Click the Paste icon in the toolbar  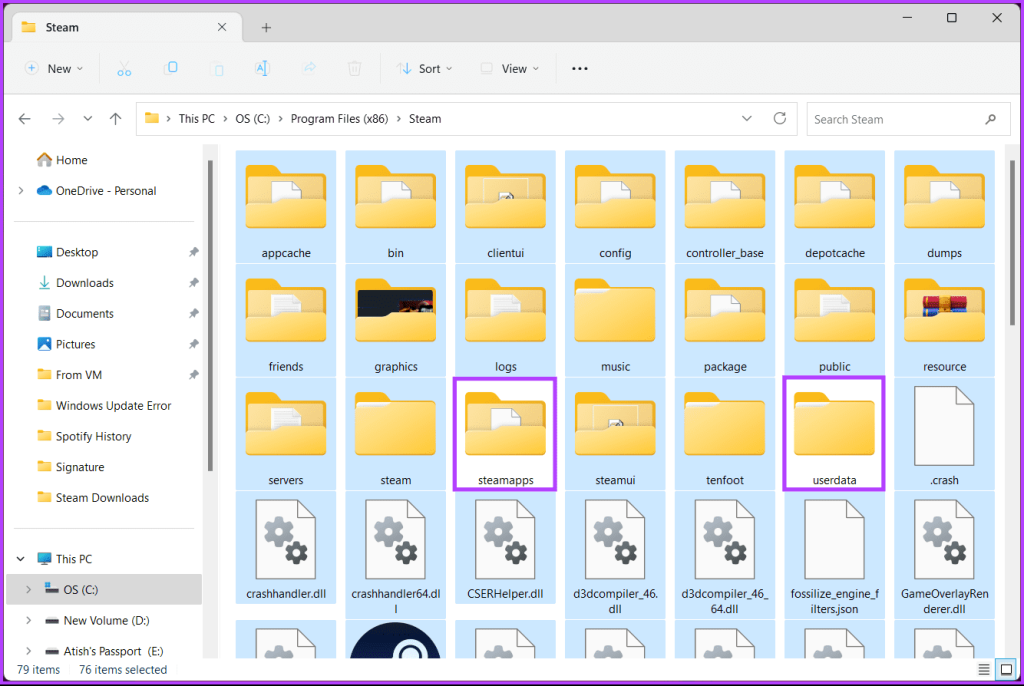tap(217, 68)
